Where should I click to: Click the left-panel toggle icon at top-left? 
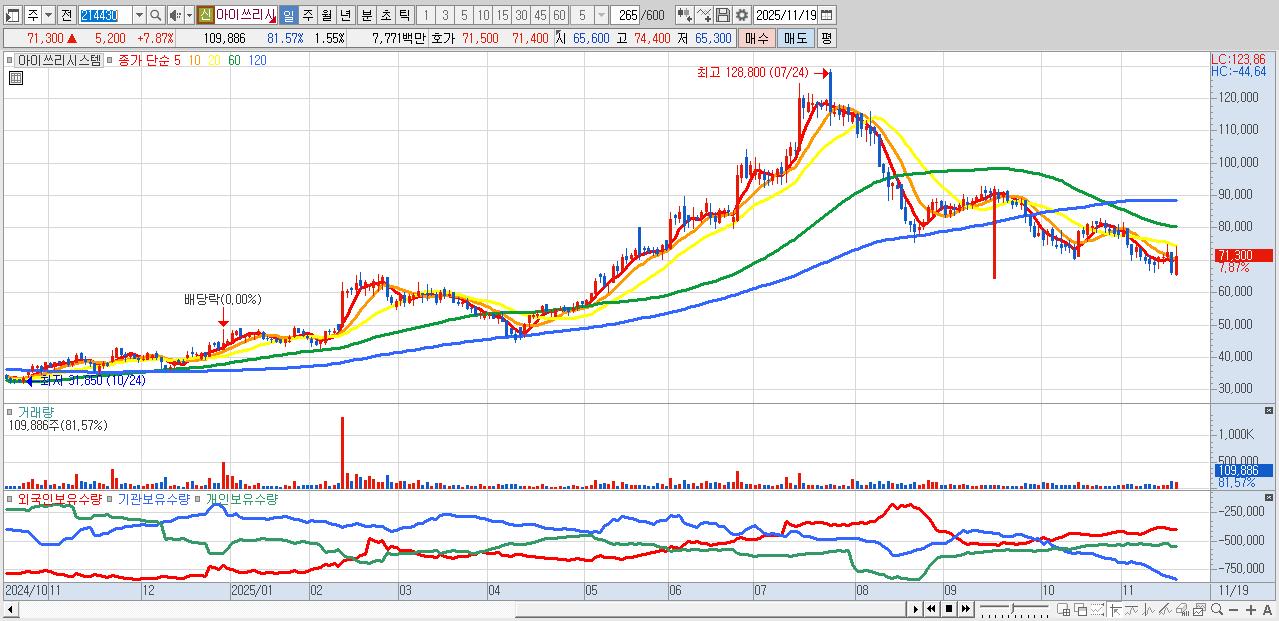(11, 15)
